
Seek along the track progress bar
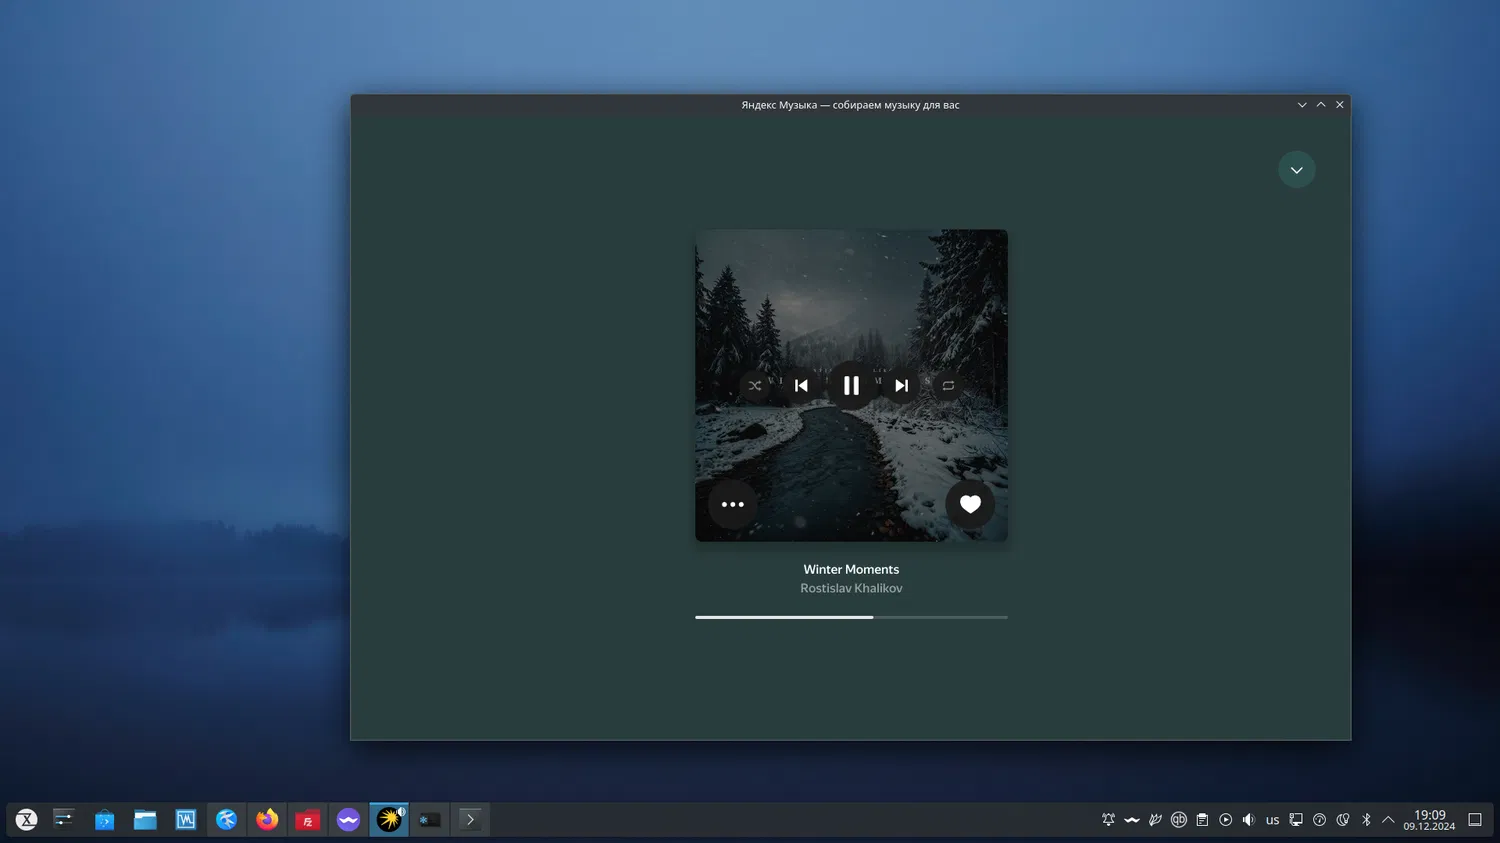[x=851, y=617]
